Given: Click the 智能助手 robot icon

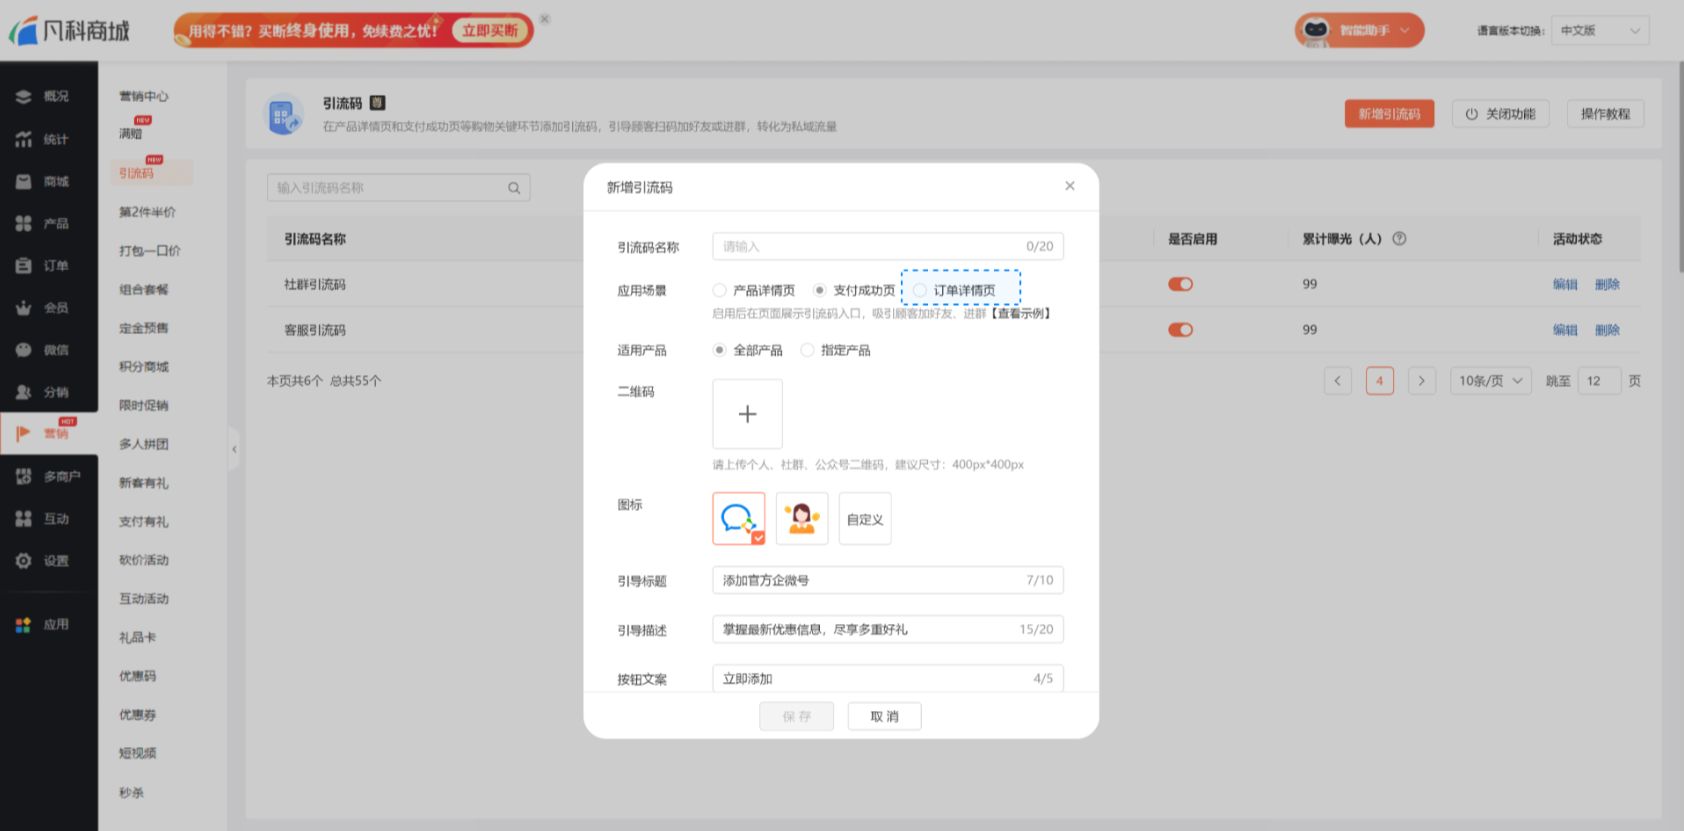Looking at the screenshot, I should [x=1316, y=30].
